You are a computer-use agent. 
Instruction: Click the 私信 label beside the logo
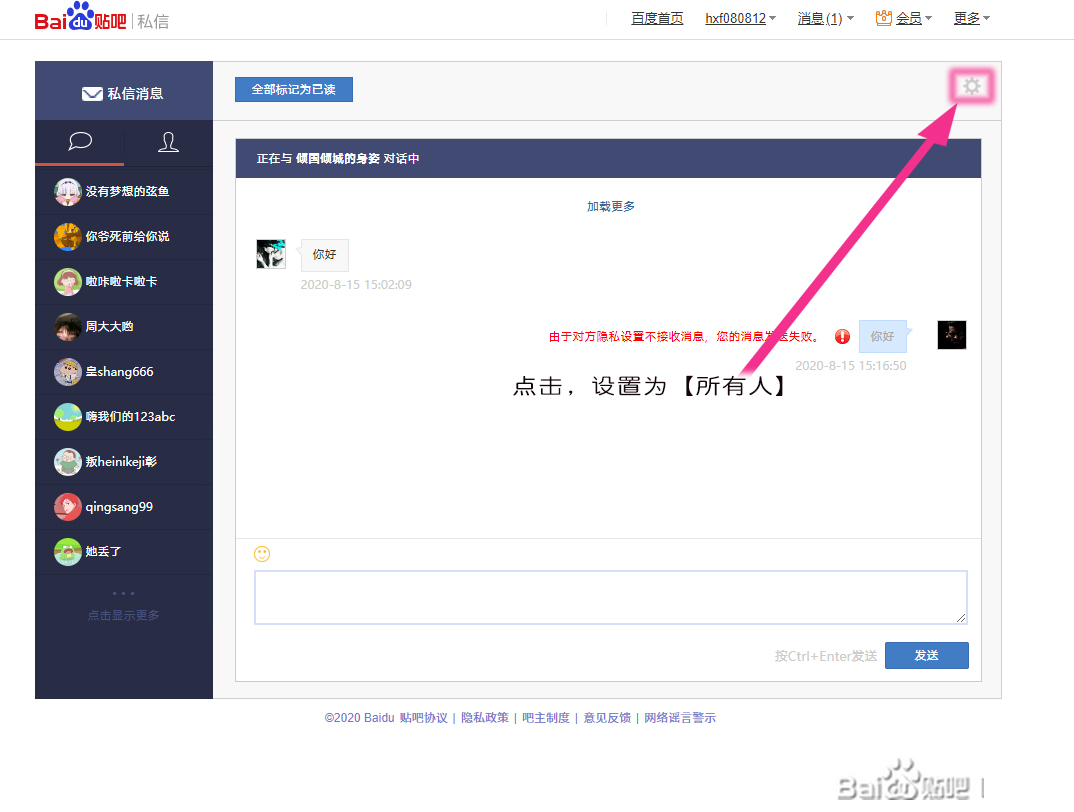pos(153,22)
